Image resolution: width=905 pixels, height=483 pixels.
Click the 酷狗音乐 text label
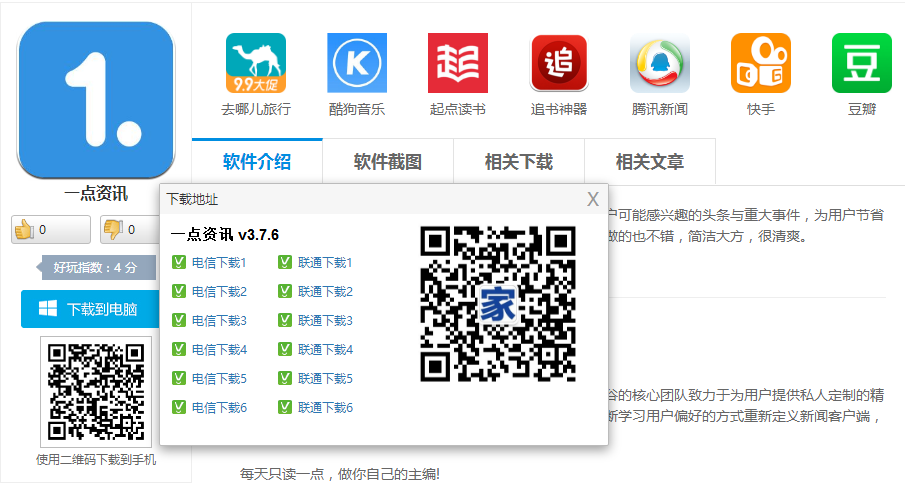point(357,109)
